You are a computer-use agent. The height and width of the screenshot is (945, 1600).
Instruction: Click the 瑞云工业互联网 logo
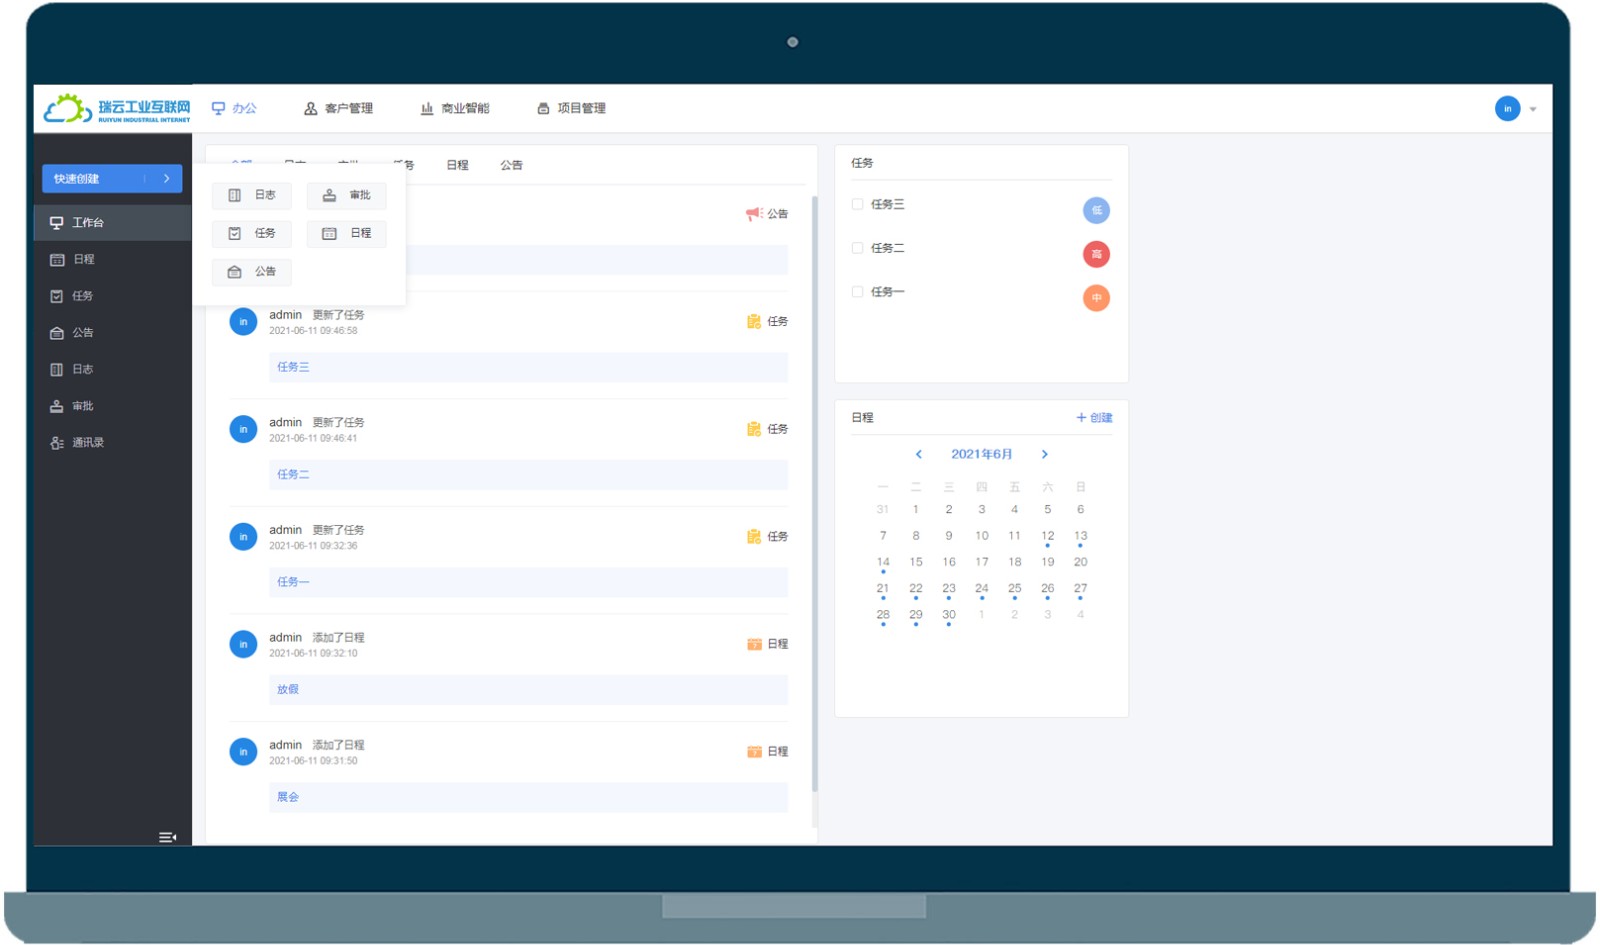tap(117, 108)
